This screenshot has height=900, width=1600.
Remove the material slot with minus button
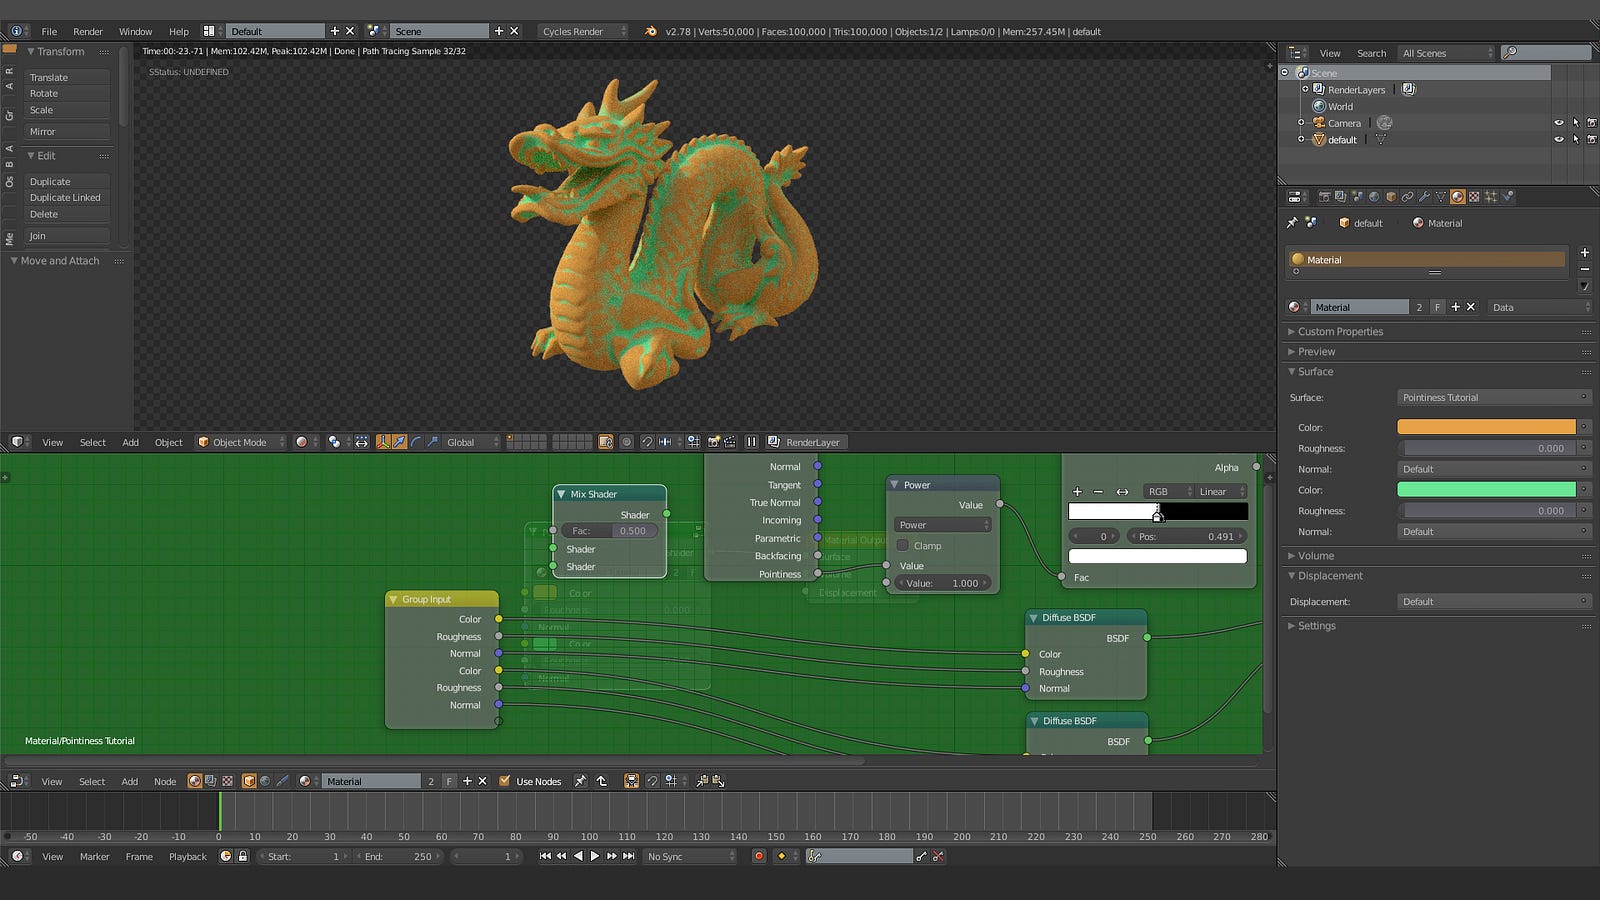pyautogui.click(x=1585, y=269)
